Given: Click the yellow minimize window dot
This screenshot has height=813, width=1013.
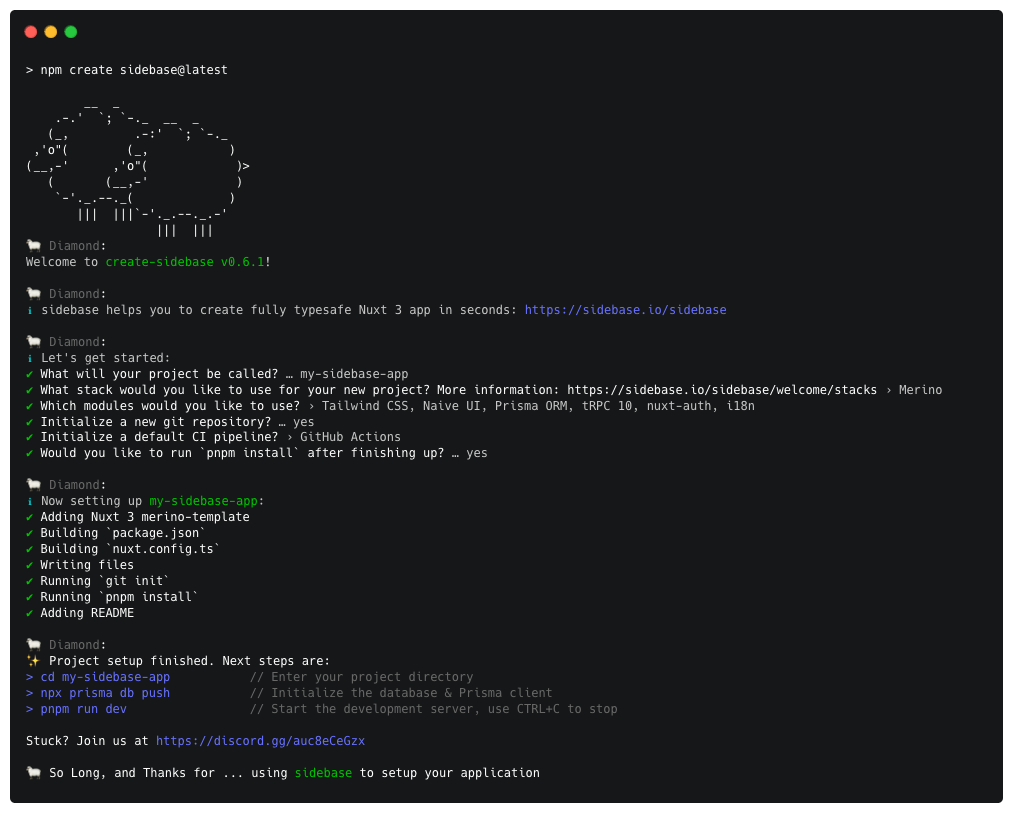Looking at the screenshot, I should point(50,32).
